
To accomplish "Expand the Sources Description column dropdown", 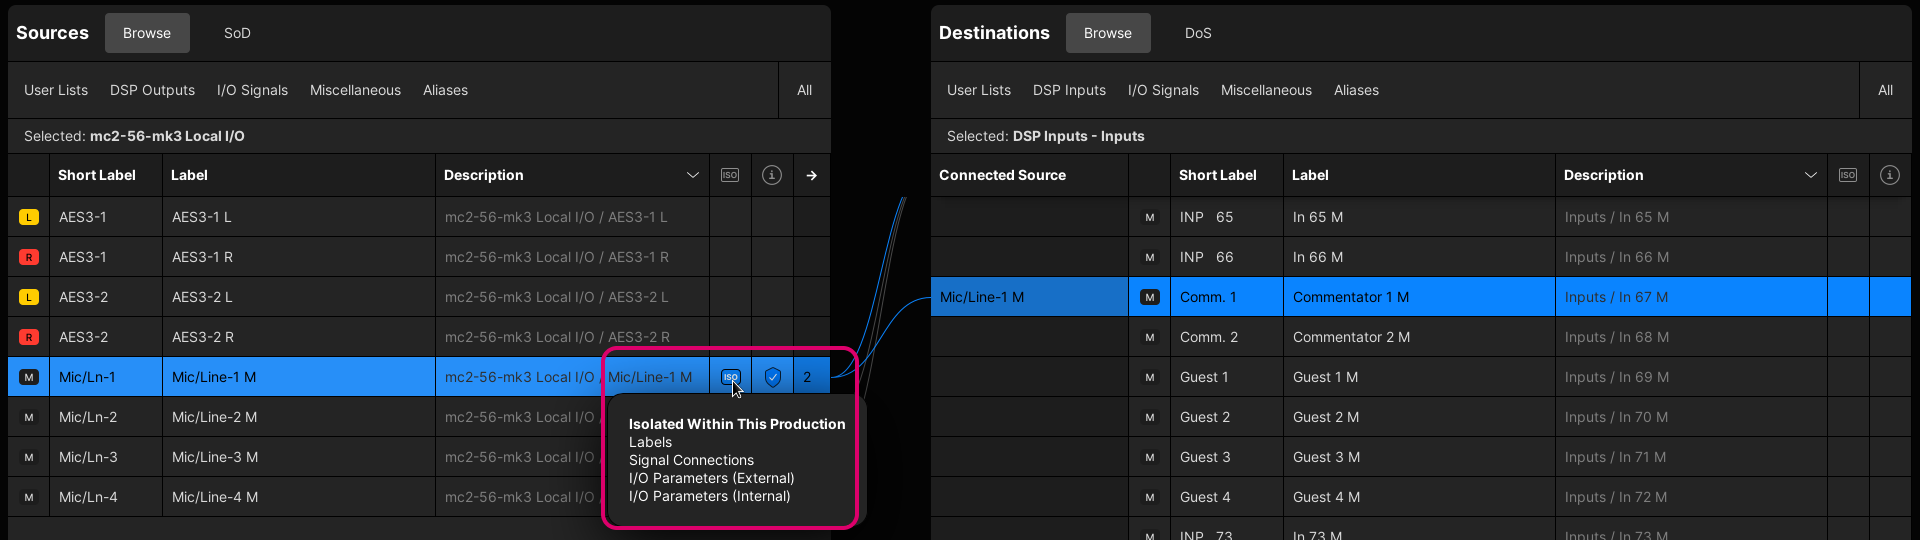I will pyautogui.click(x=692, y=175).
